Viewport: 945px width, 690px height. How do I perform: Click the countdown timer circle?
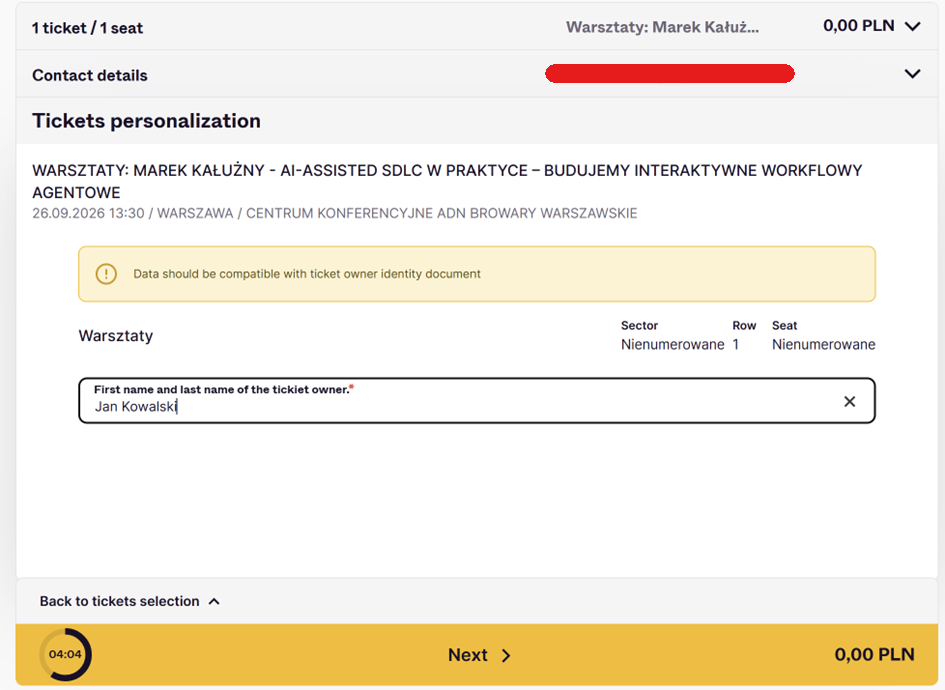coord(65,654)
